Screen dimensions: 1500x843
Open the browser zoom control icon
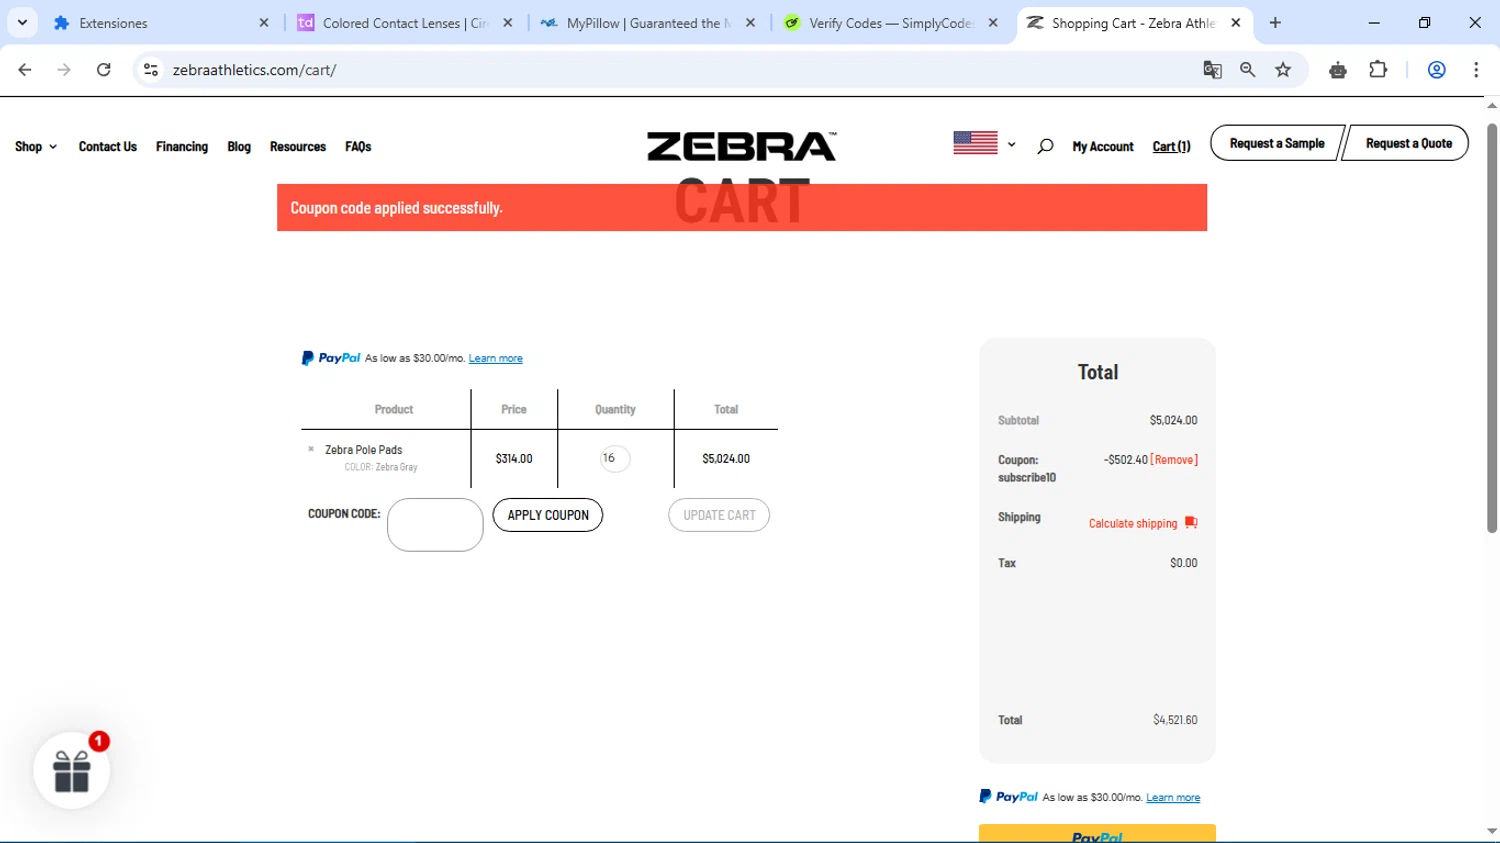click(1247, 69)
